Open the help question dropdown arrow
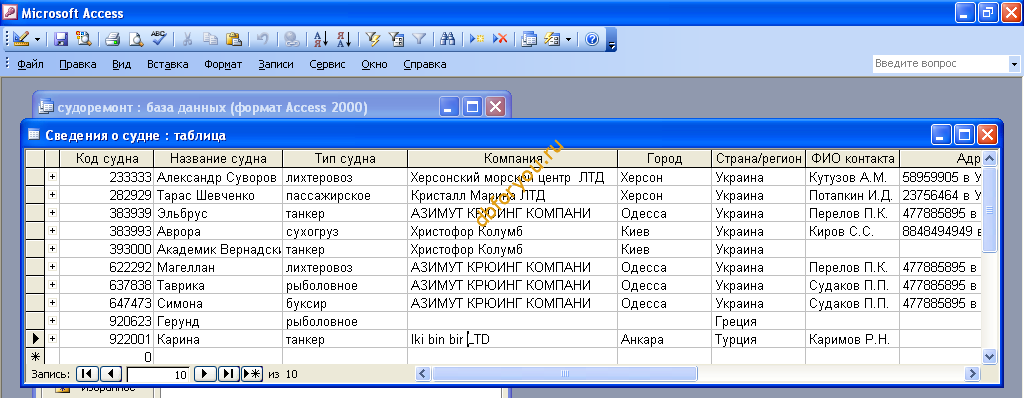The width and height of the screenshot is (1024, 398). click(1014, 63)
